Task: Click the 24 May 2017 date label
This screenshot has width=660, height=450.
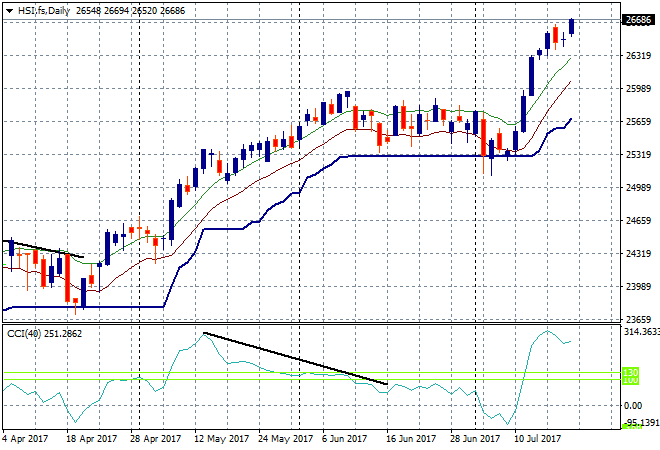Action: [x=285, y=439]
